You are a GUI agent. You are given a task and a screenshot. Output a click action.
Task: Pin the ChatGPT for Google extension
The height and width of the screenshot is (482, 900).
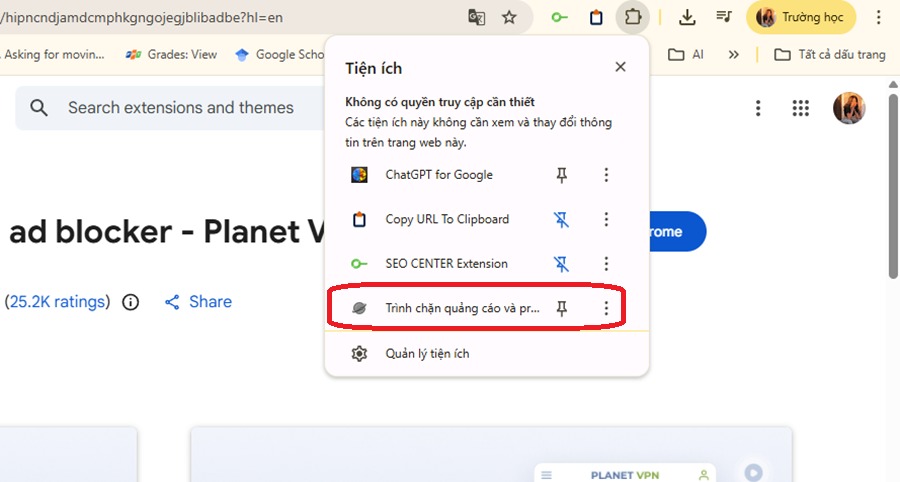point(562,175)
